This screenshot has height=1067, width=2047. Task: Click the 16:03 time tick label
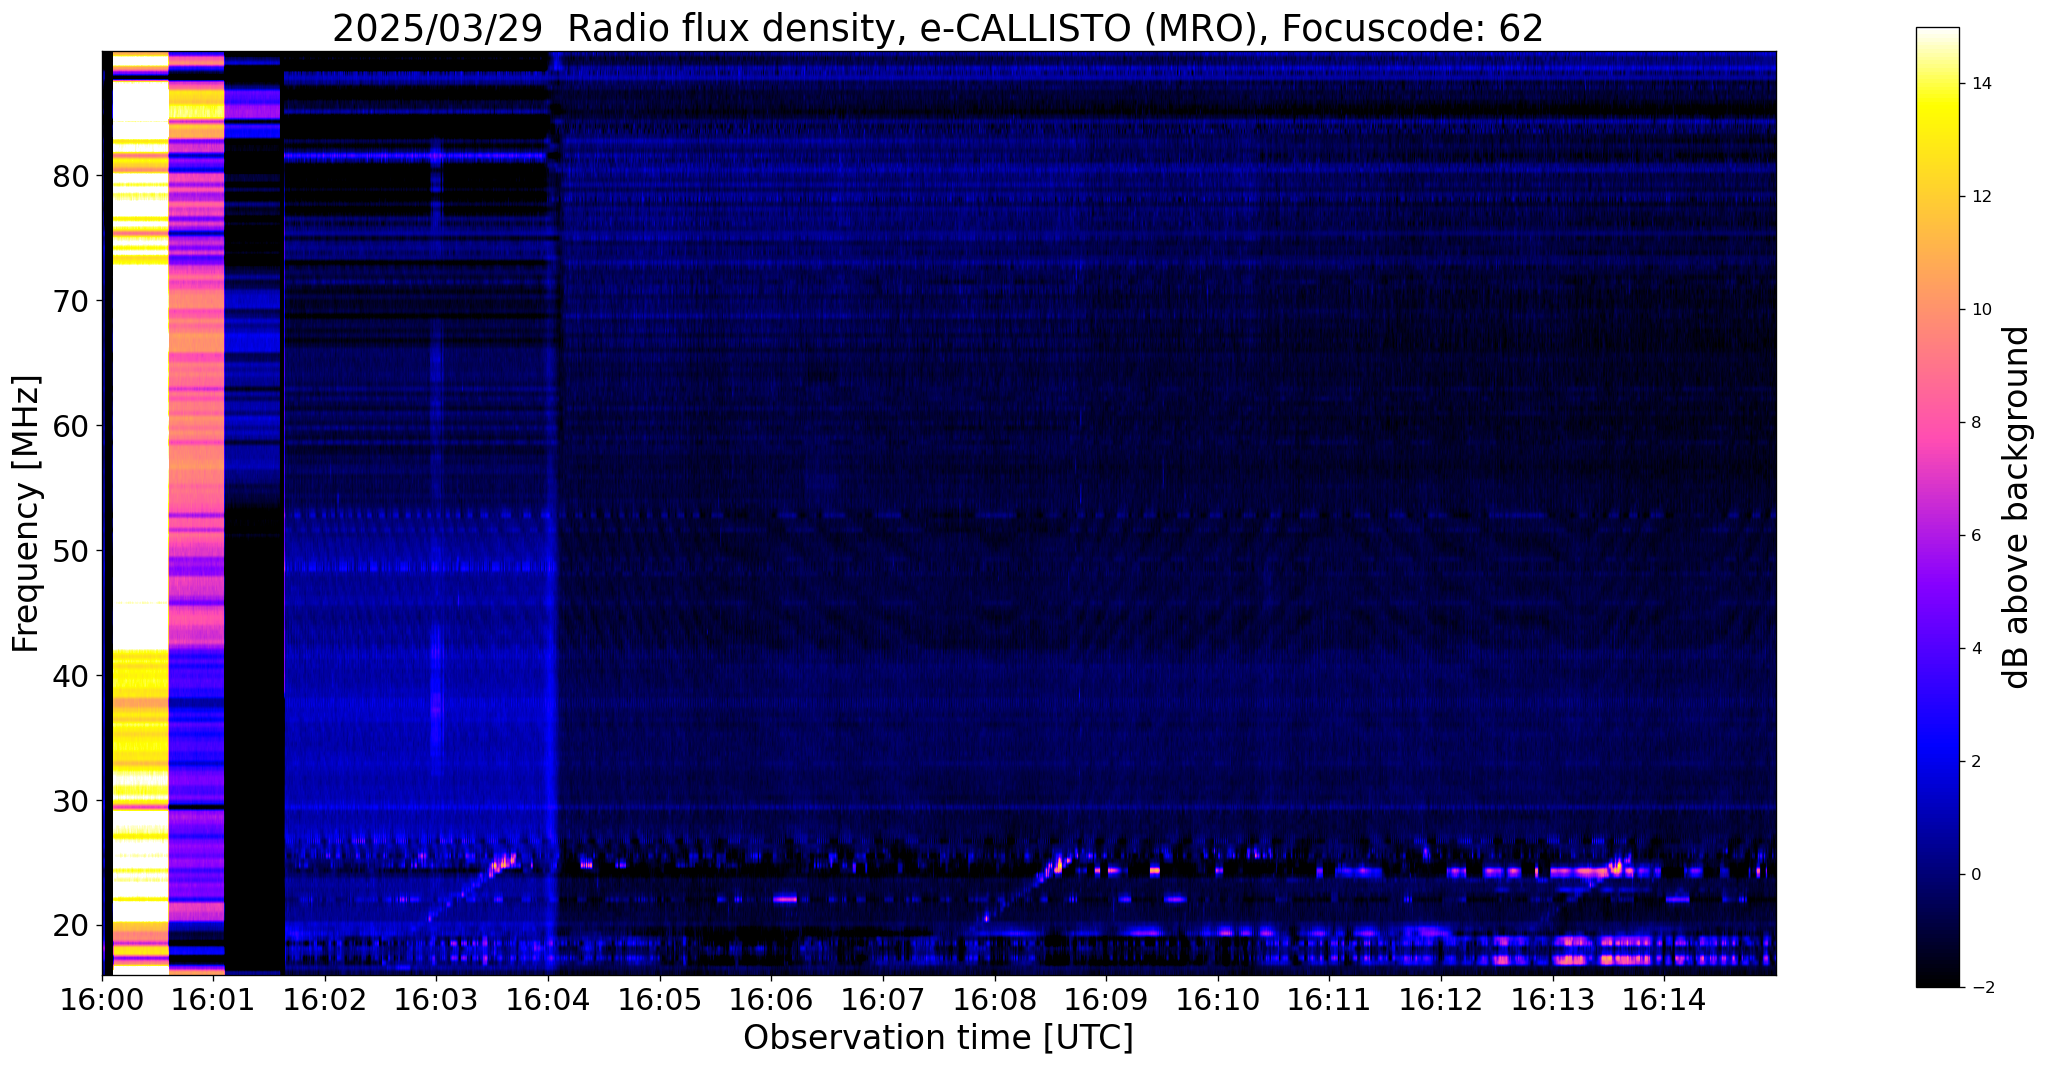coord(436,999)
